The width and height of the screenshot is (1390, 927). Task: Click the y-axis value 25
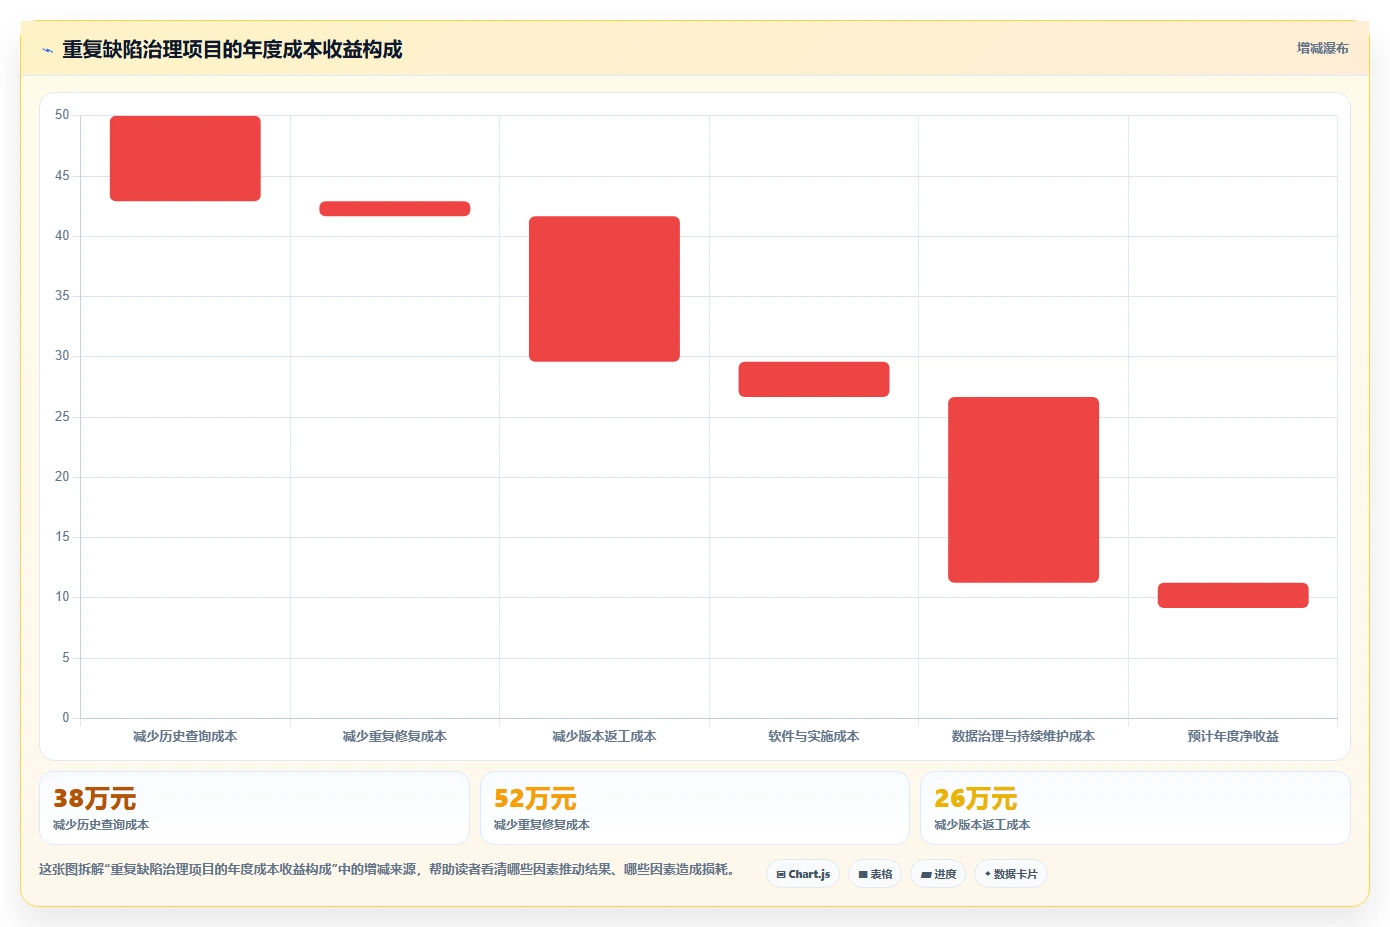[x=62, y=417]
